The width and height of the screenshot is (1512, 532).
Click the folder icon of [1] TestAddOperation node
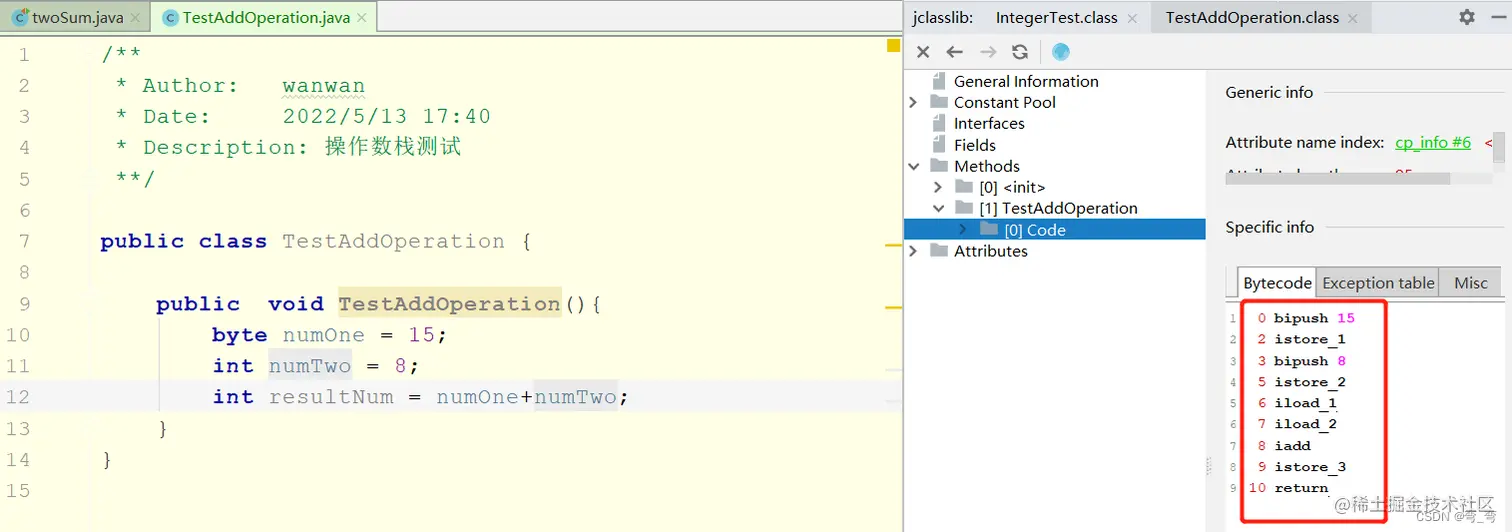point(963,208)
